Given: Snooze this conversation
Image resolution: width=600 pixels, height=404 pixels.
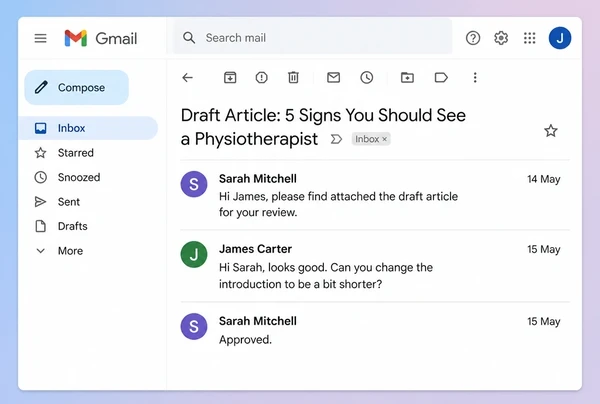Looking at the screenshot, I should (x=367, y=78).
